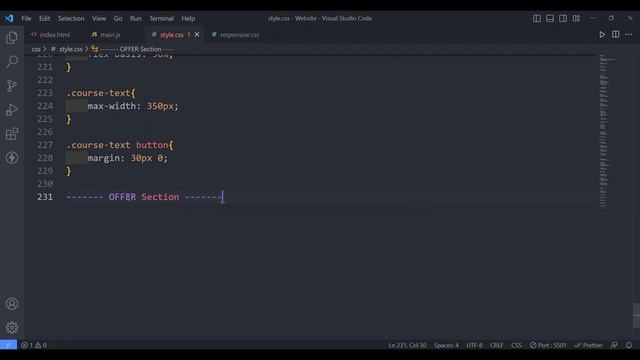640x360 pixels.
Task: Click the OFFER Section breadcrumb symbol
Action: click(136, 49)
